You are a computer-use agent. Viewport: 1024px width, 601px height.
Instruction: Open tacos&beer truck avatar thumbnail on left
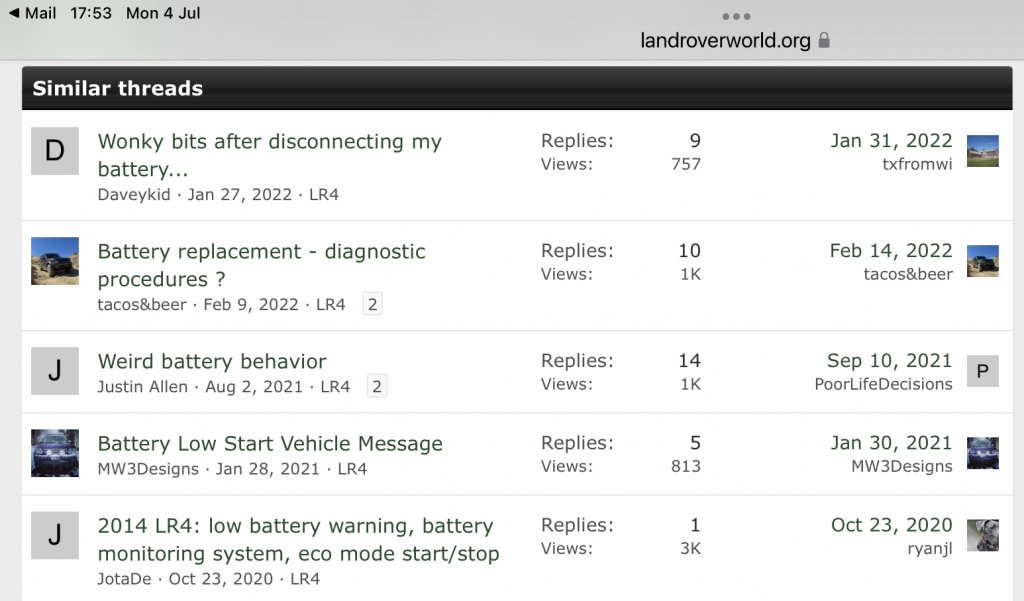(x=55, y=261)
